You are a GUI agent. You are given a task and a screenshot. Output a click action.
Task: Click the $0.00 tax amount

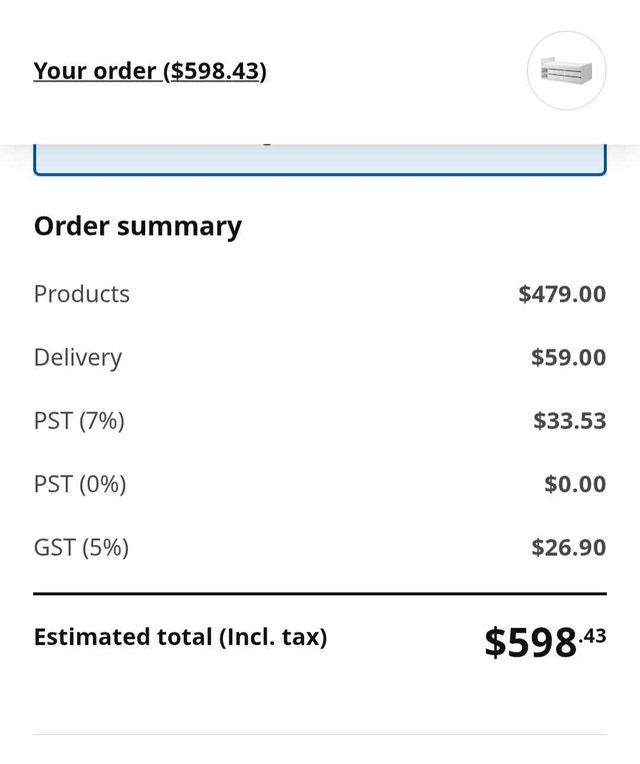click(x=575, y=484)
